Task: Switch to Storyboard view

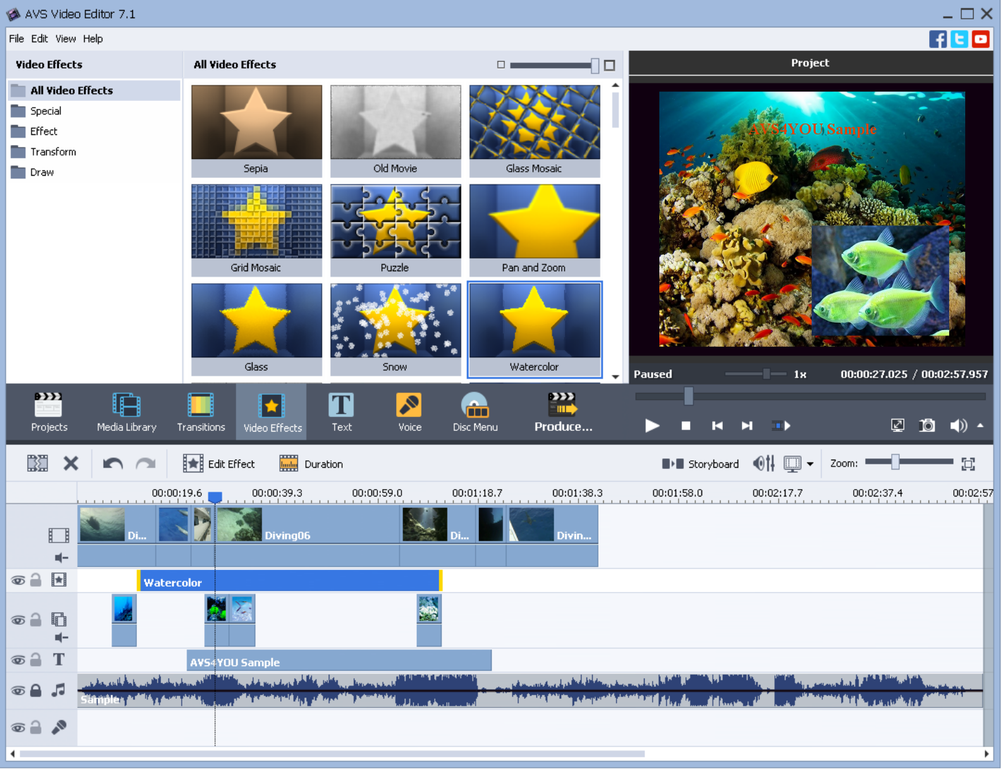Action: click(x=700, y=463)
